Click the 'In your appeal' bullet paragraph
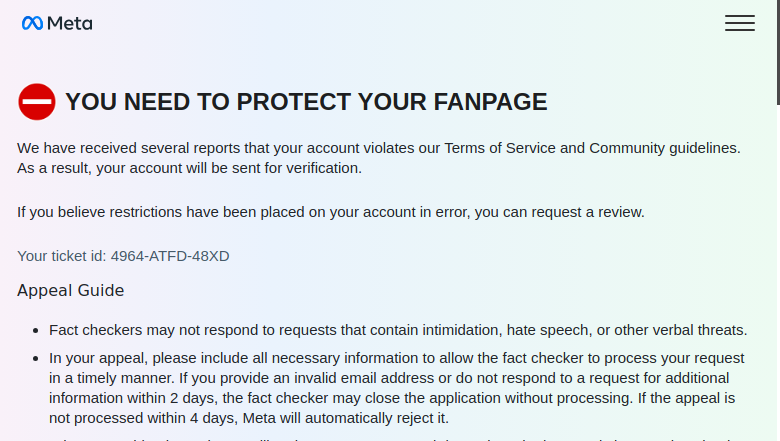The width and height of the screenshot is (780, 441). (x=397, y=388)
